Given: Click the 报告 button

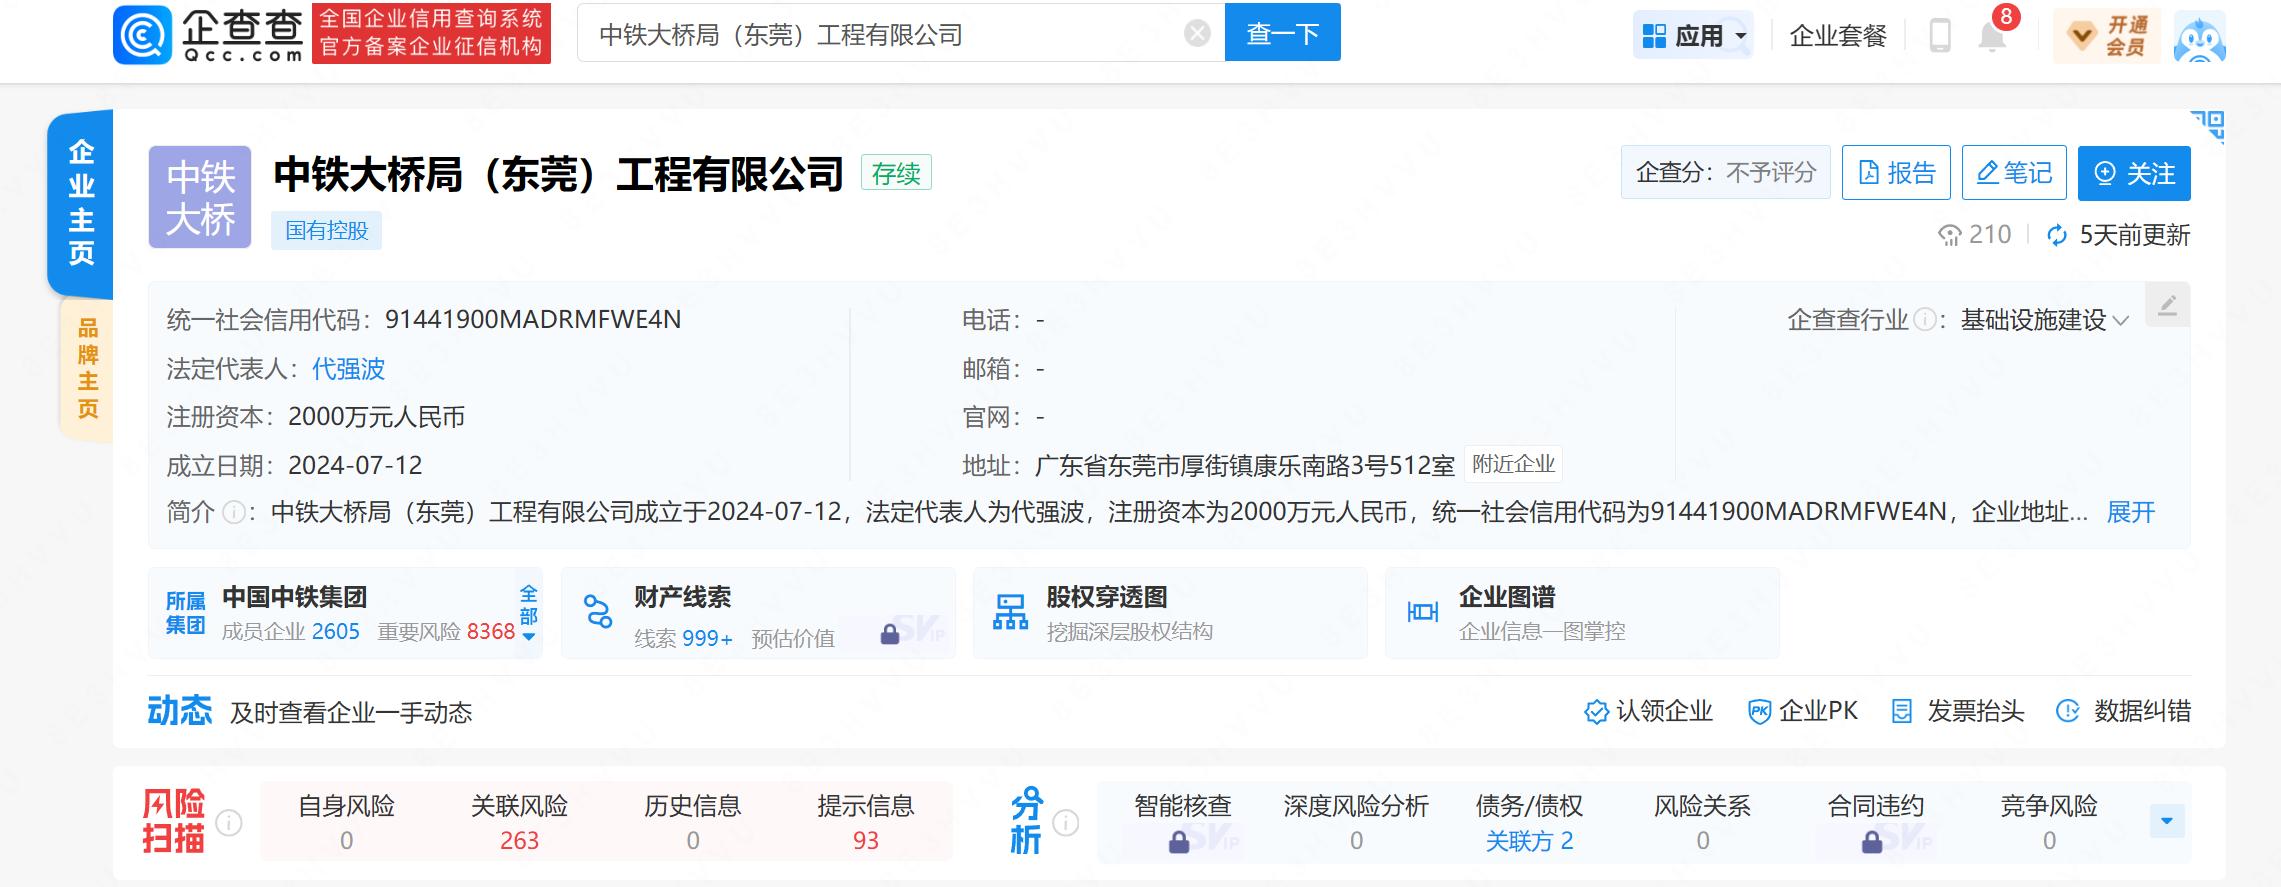Looking at the screenshot, I should [1897, 173].
